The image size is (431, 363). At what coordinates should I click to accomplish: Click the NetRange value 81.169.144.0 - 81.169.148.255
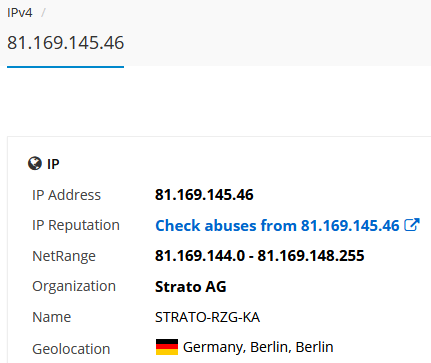tap(260, 256)
